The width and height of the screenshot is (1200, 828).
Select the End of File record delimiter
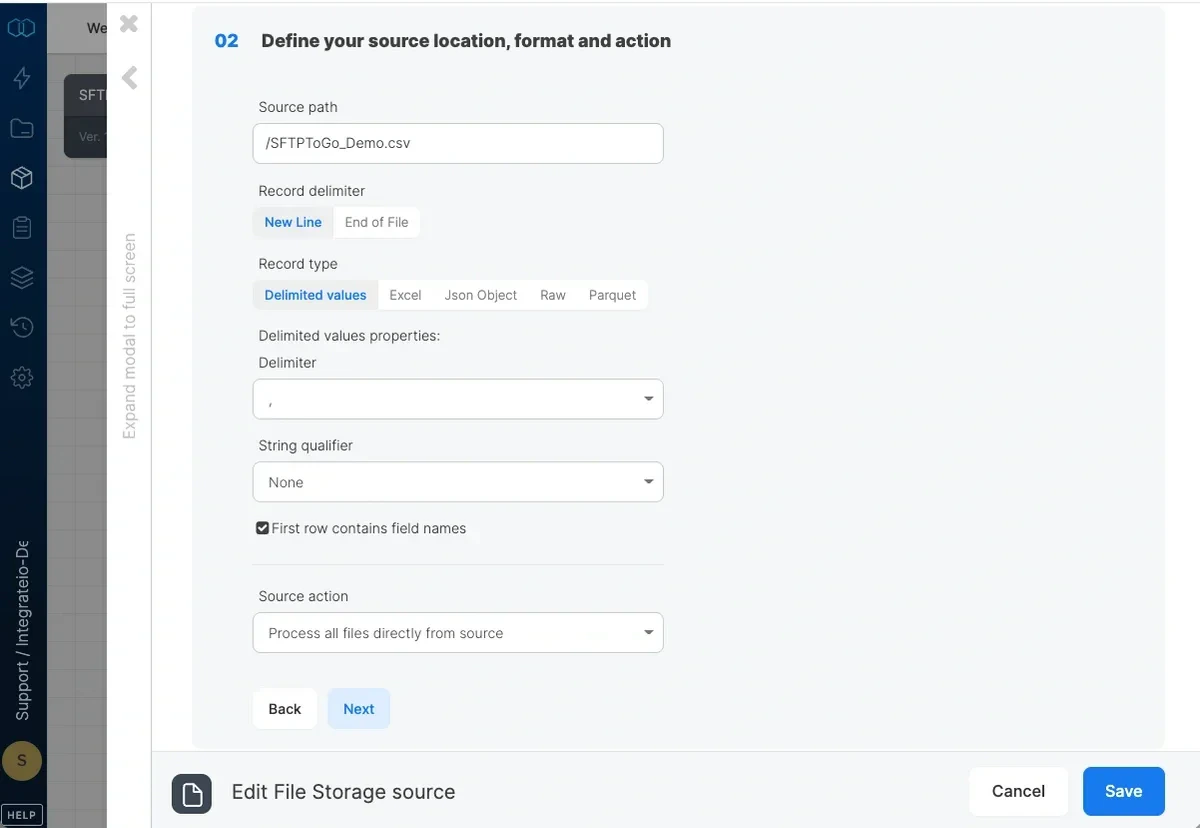coord(376,221)
